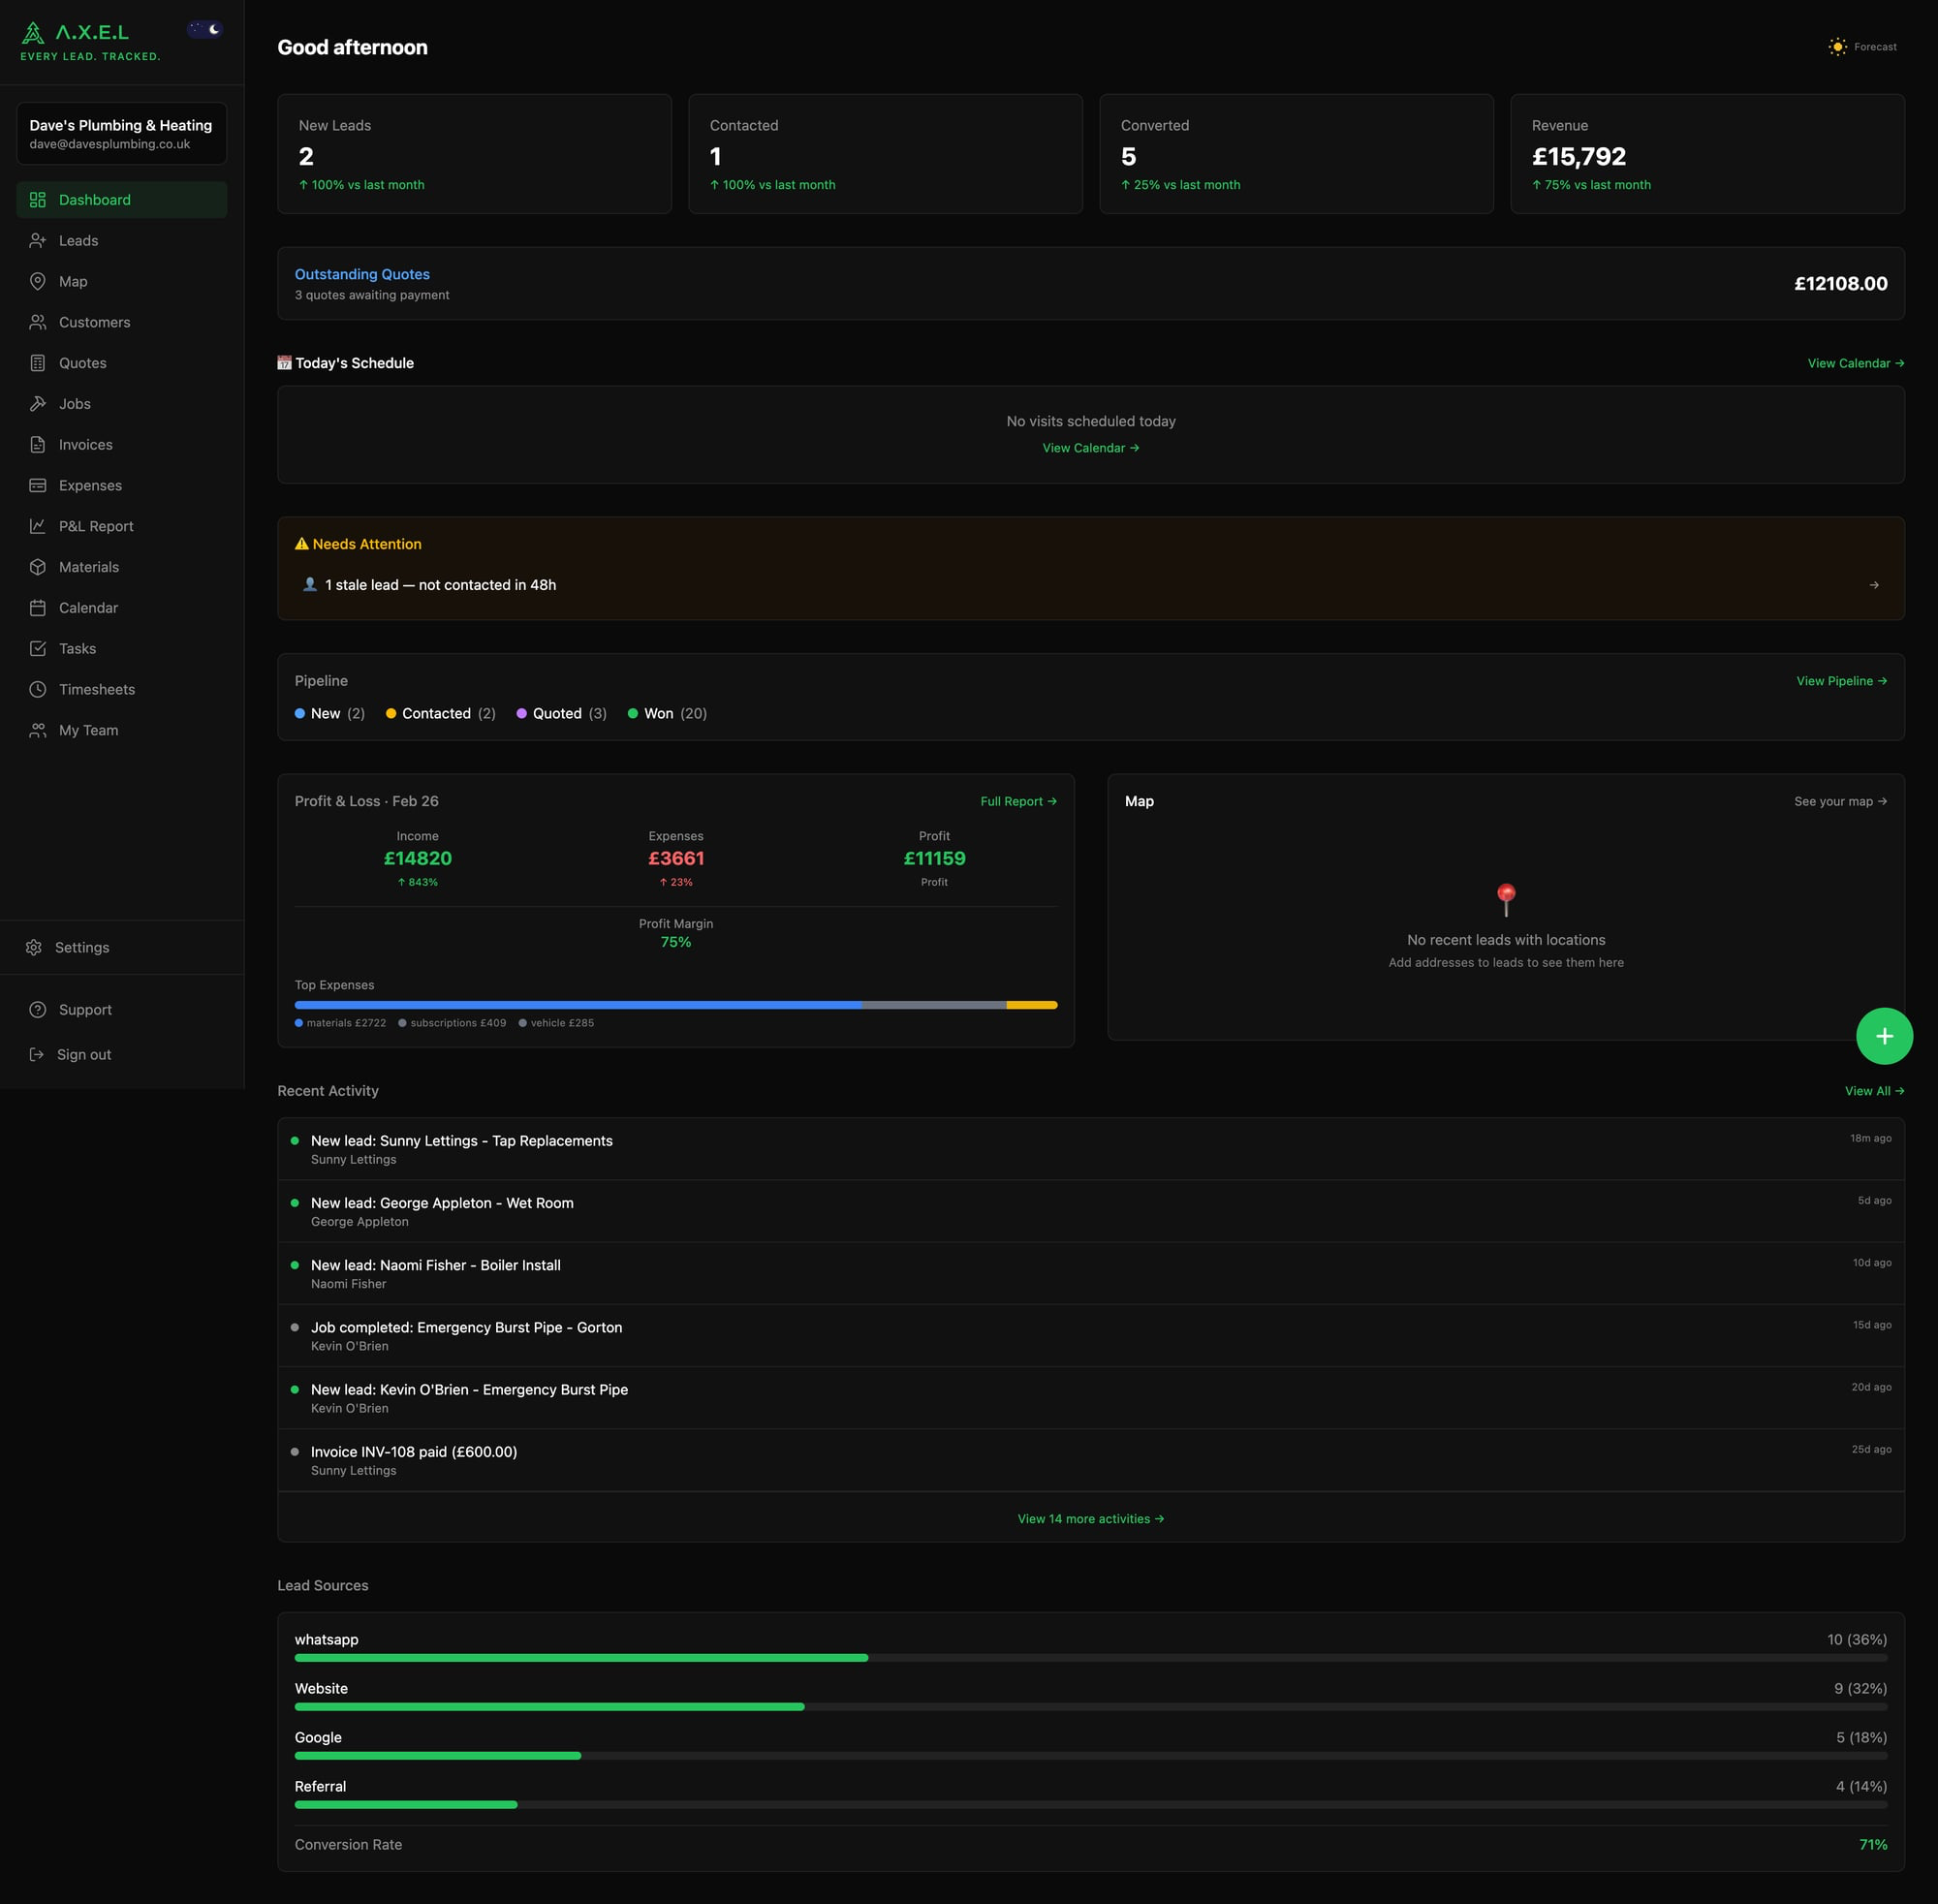The width and height of the screenshot is (1938, 1904).
Task: Open the P&L Report chart icon
Action: [x=37, y=525]
